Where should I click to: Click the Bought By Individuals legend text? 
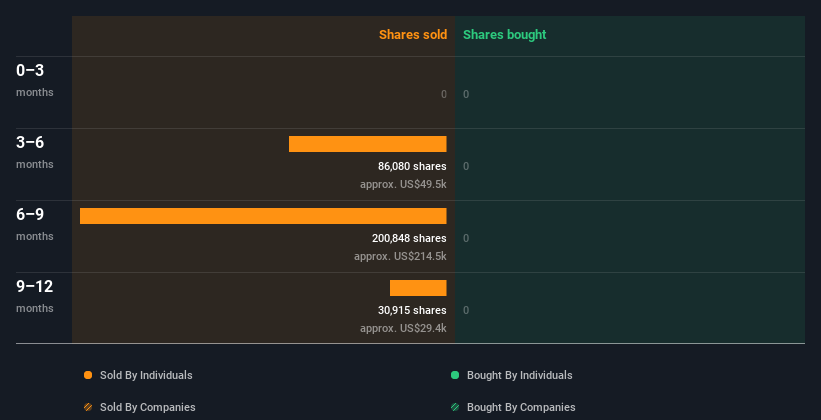point(519,375)
